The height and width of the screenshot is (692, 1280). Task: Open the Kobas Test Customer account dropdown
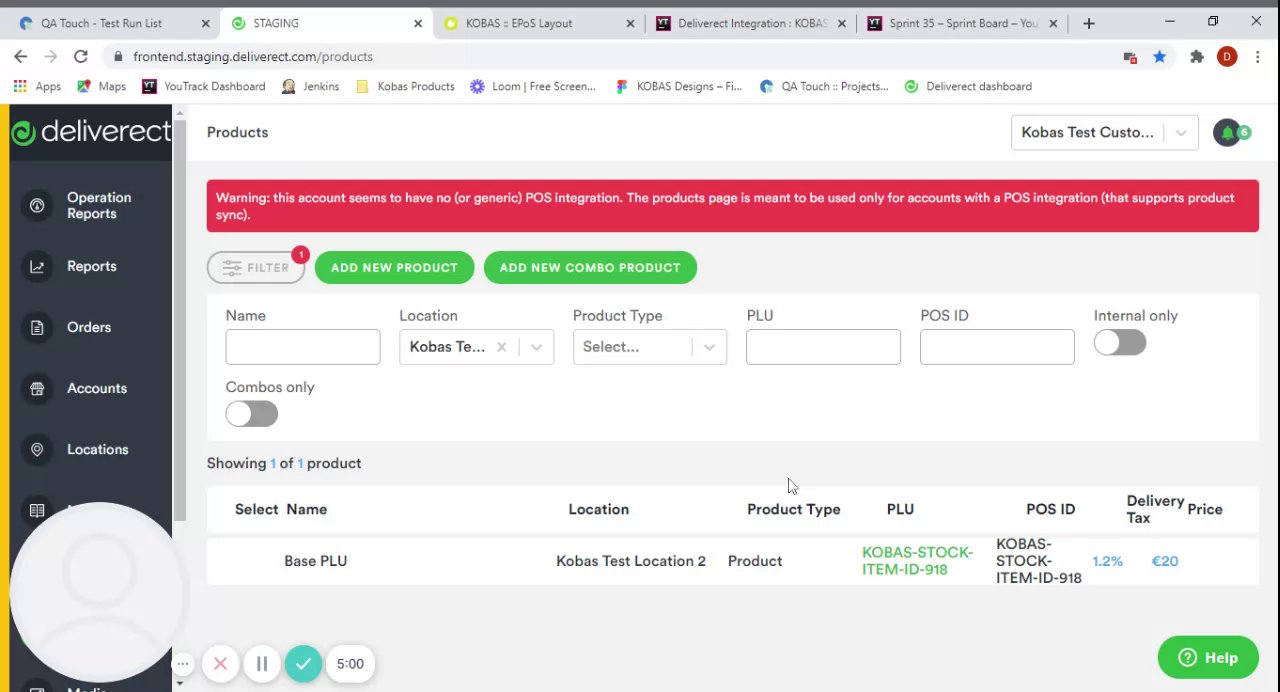(1104, 132)
